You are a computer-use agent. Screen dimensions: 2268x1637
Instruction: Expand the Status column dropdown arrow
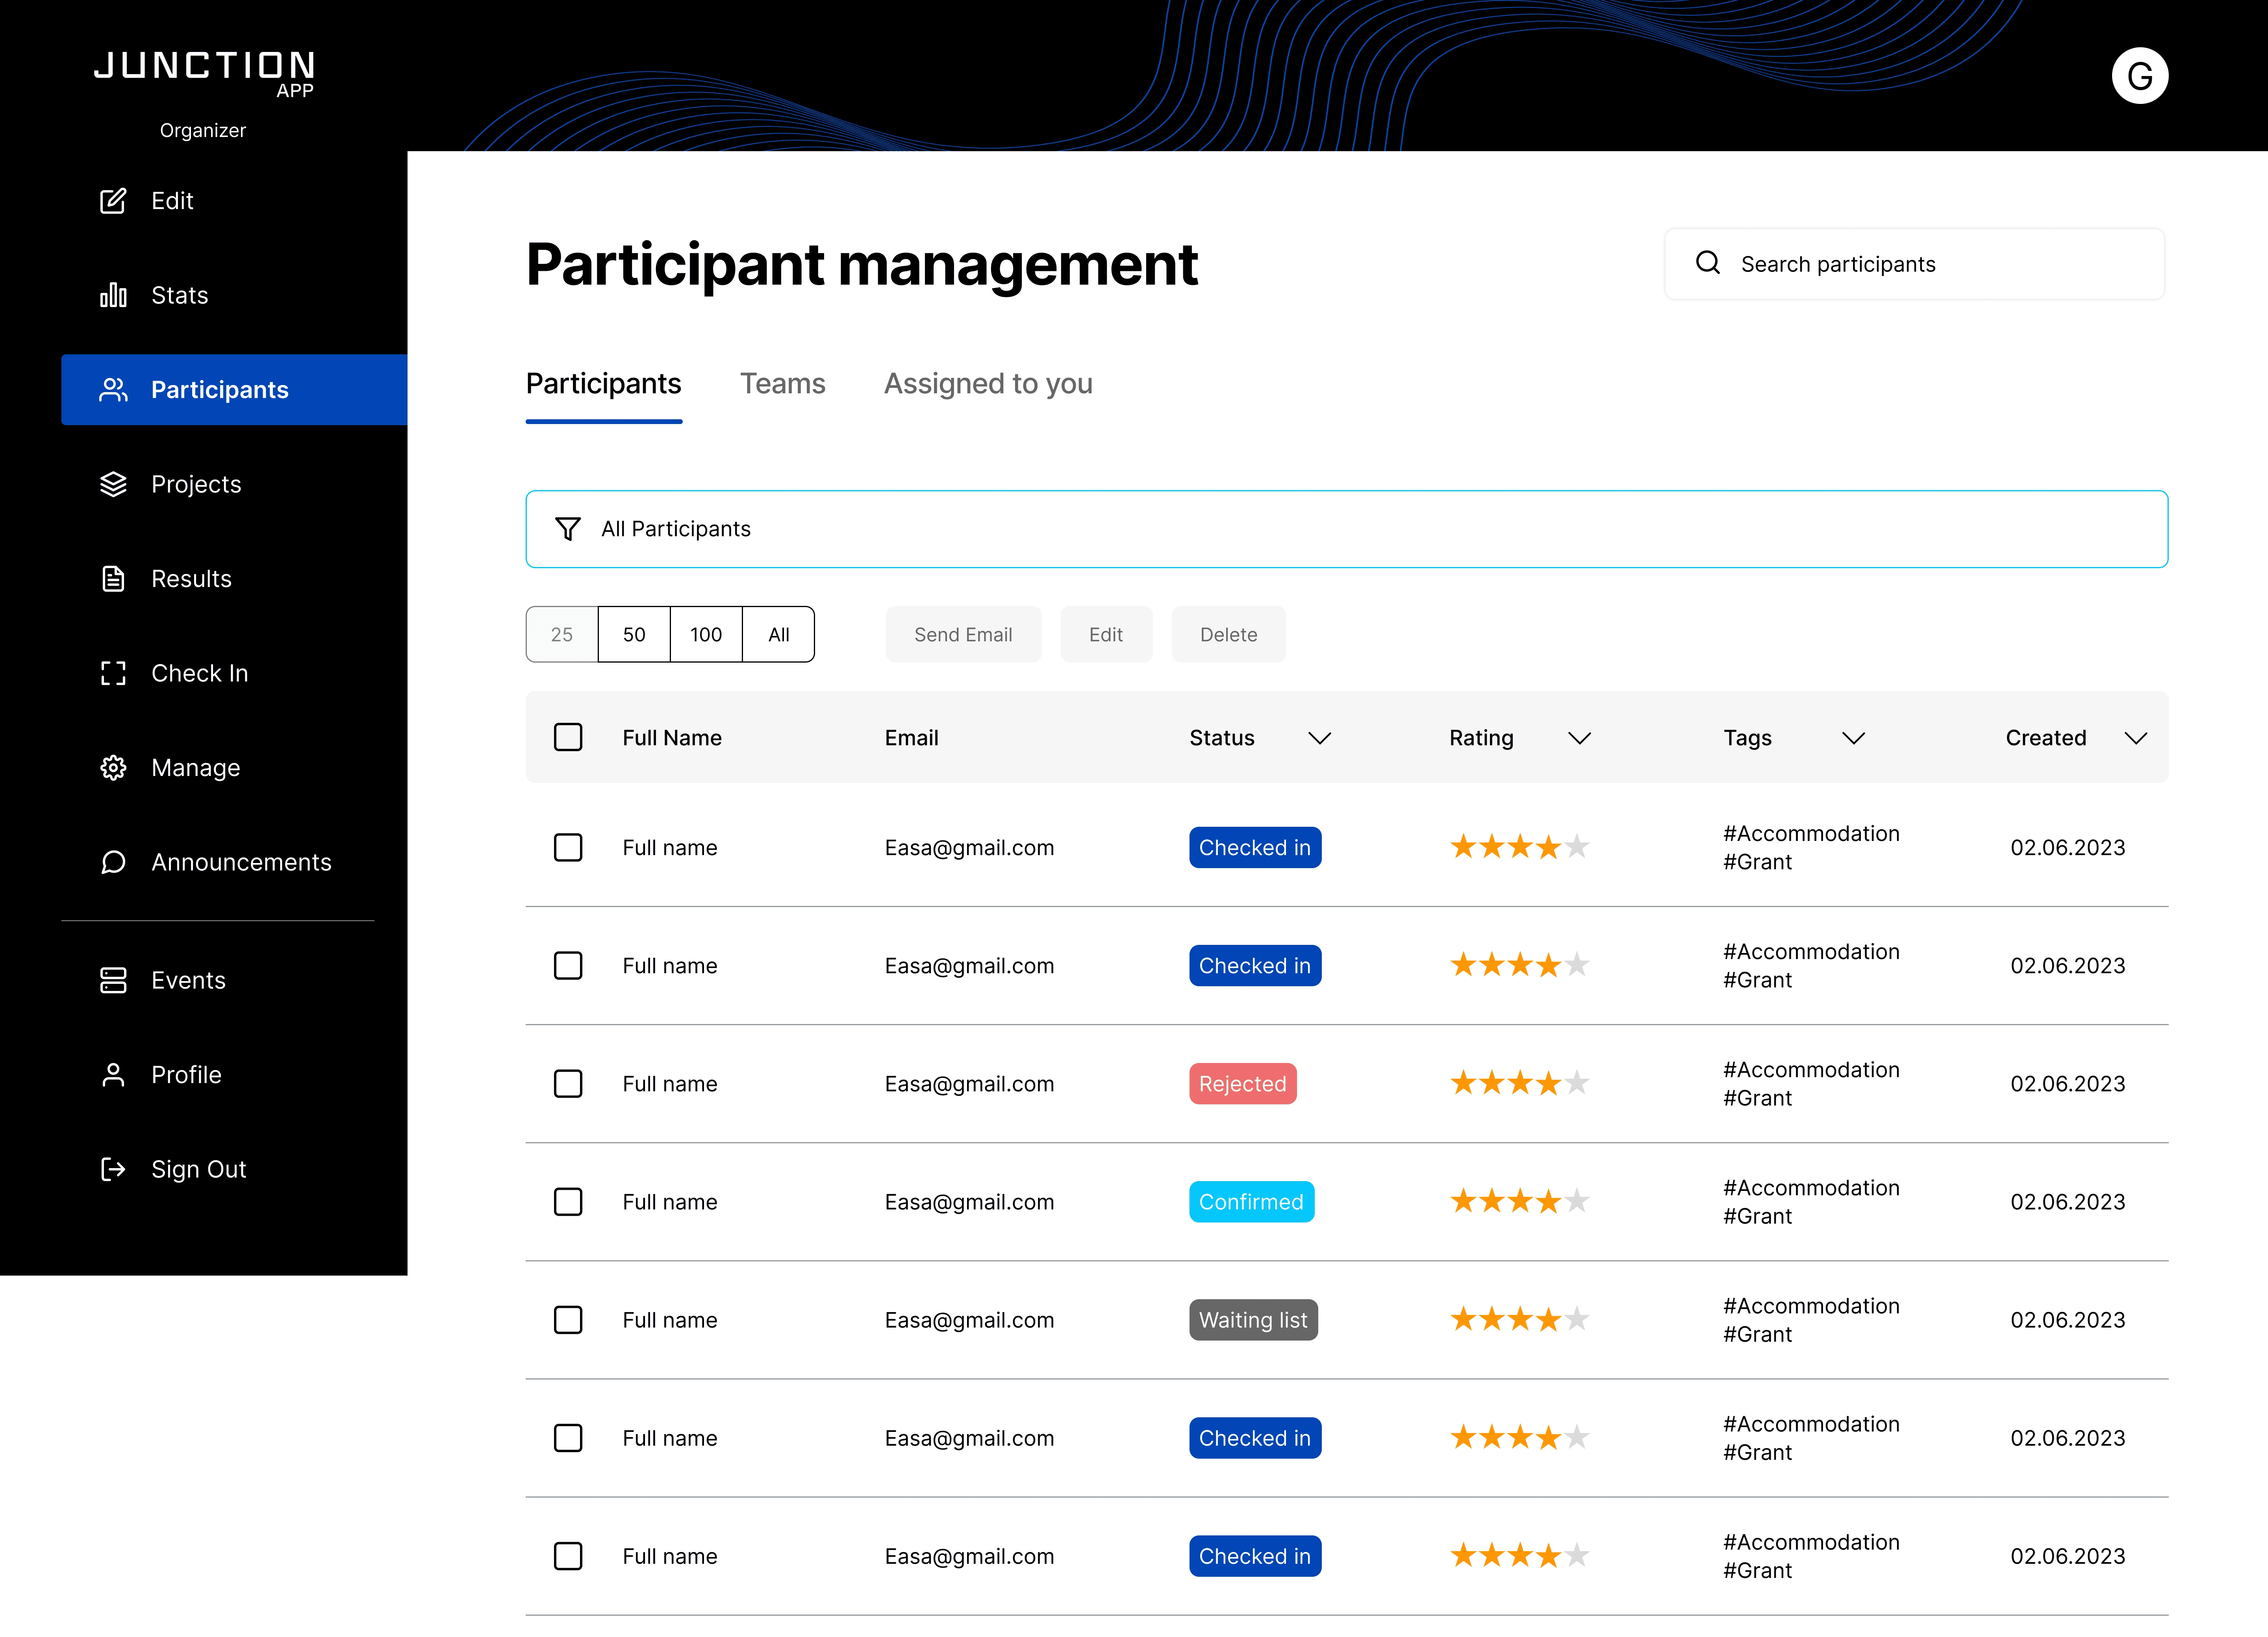(x=1319, y=738)
